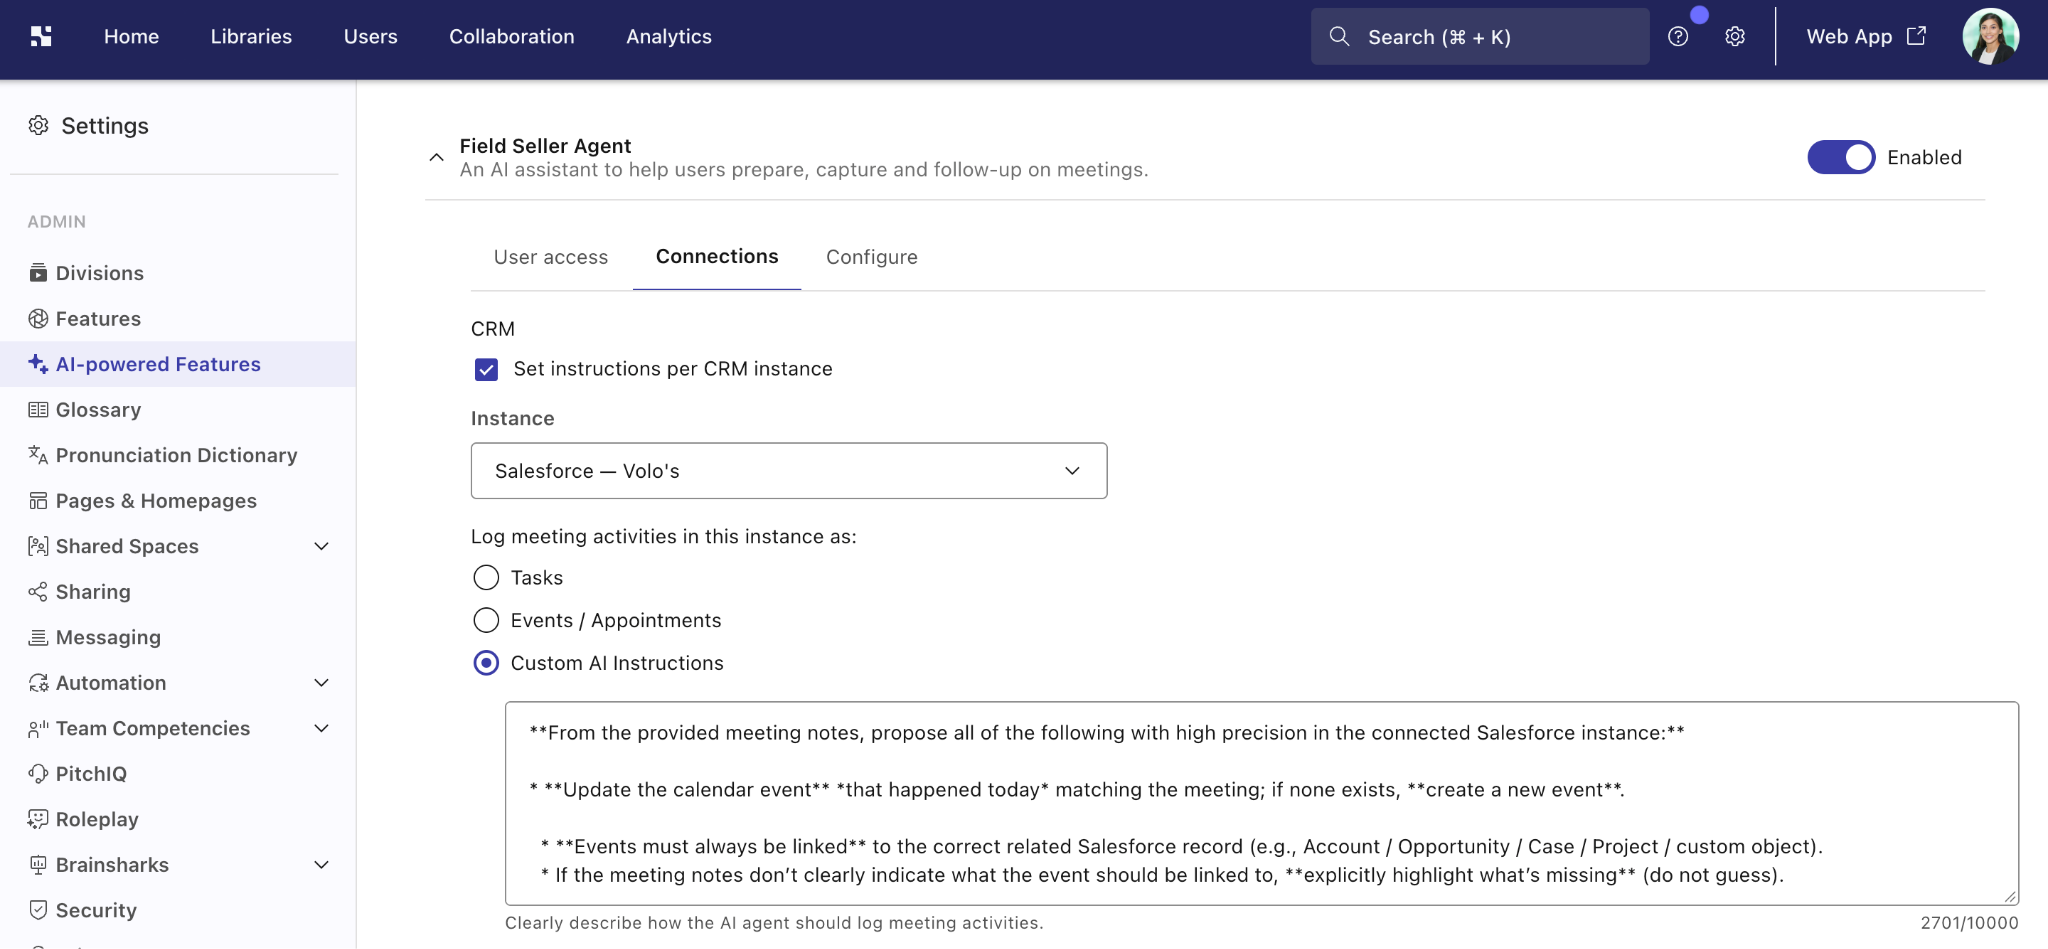Click the Messaging icon in the sidebar
Viewport: 2048px width, 949px height.
(x=38, y=637)
